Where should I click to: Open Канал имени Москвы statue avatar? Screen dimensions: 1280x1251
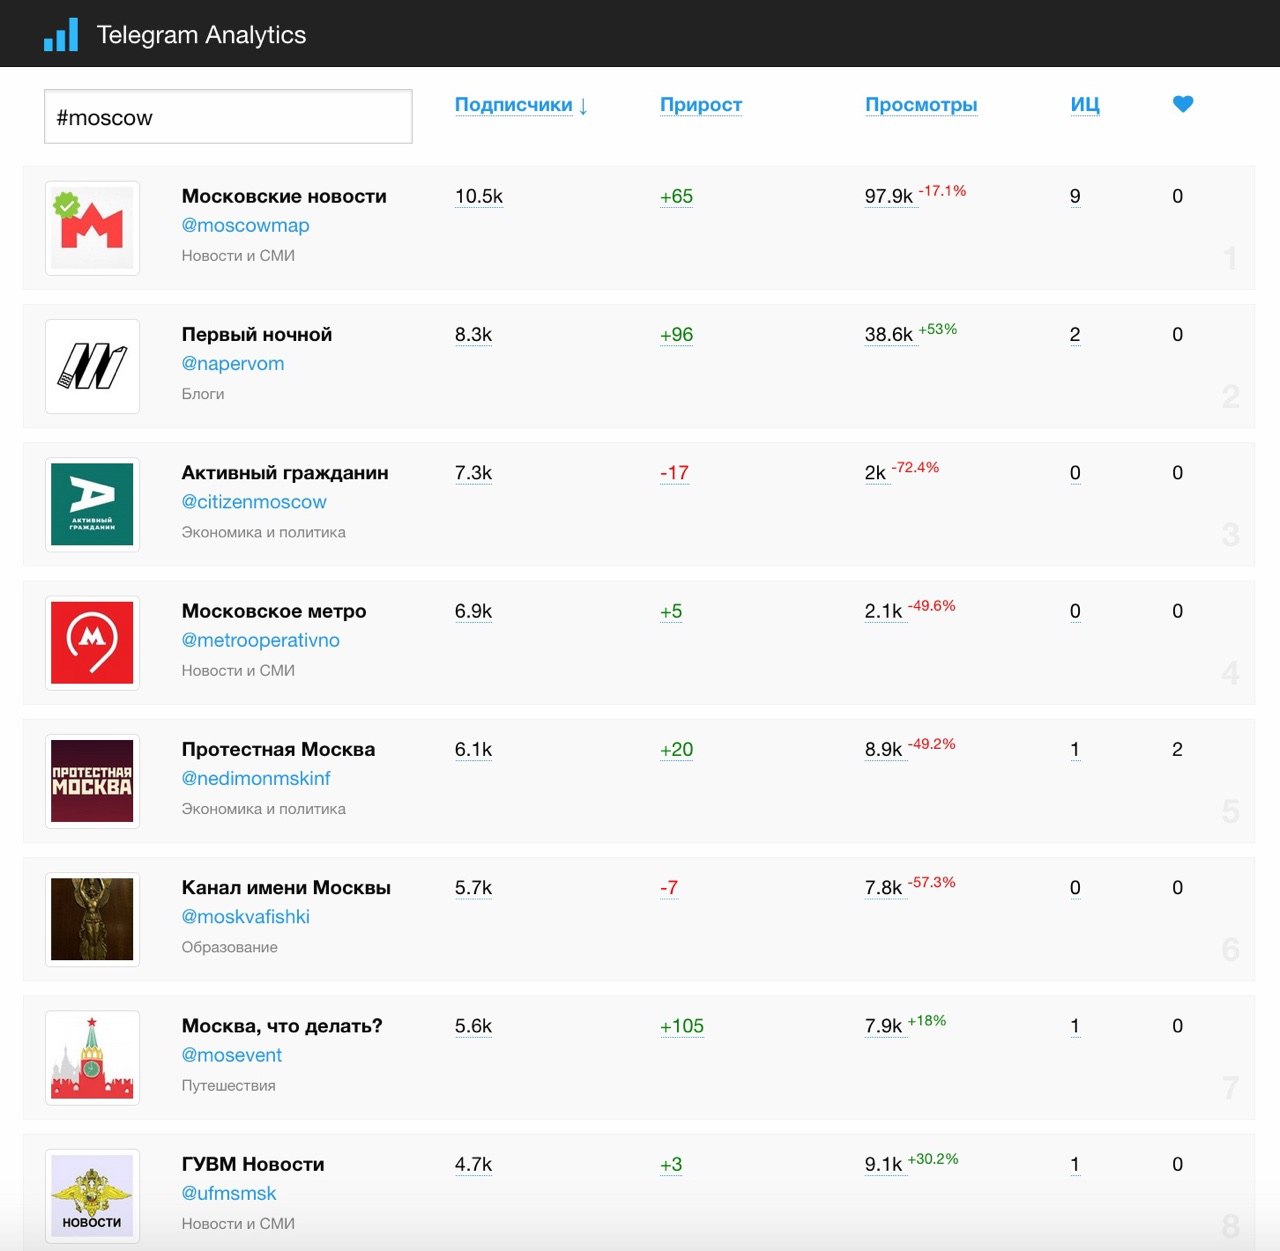tap(92, 919)
